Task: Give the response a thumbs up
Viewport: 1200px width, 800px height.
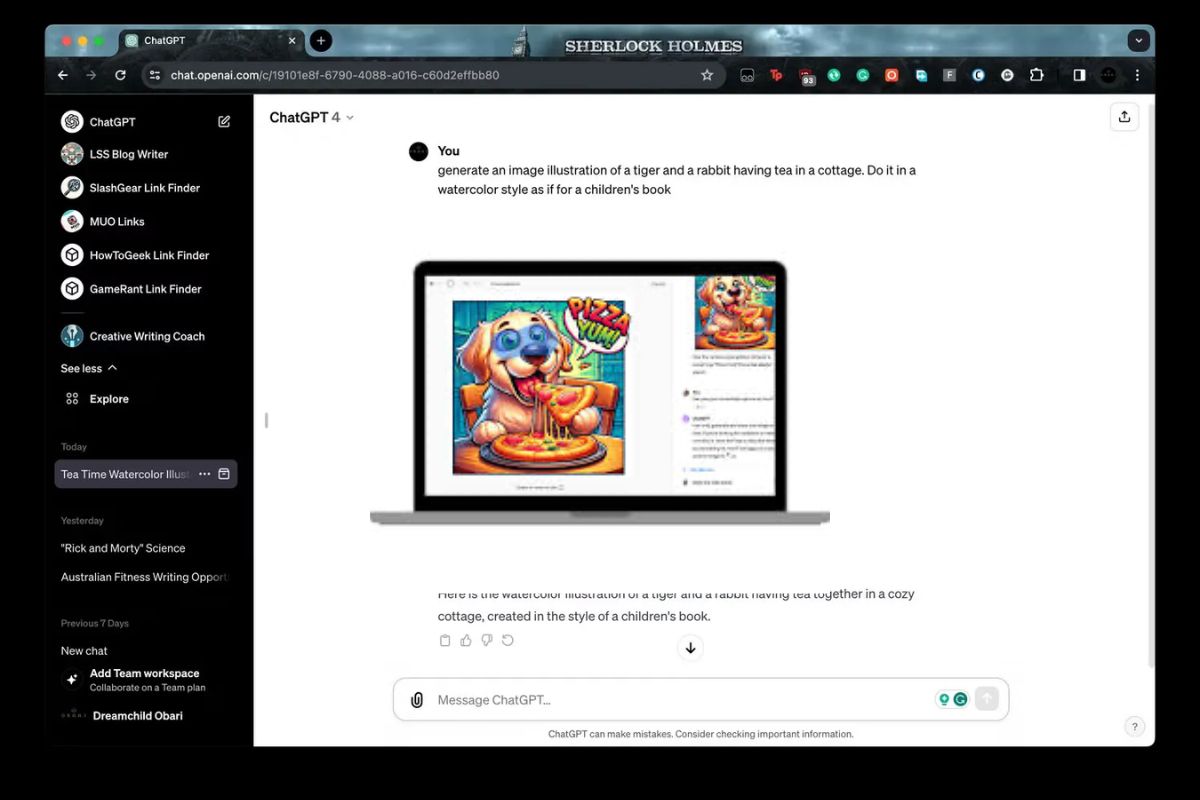Action: point(466,641)
